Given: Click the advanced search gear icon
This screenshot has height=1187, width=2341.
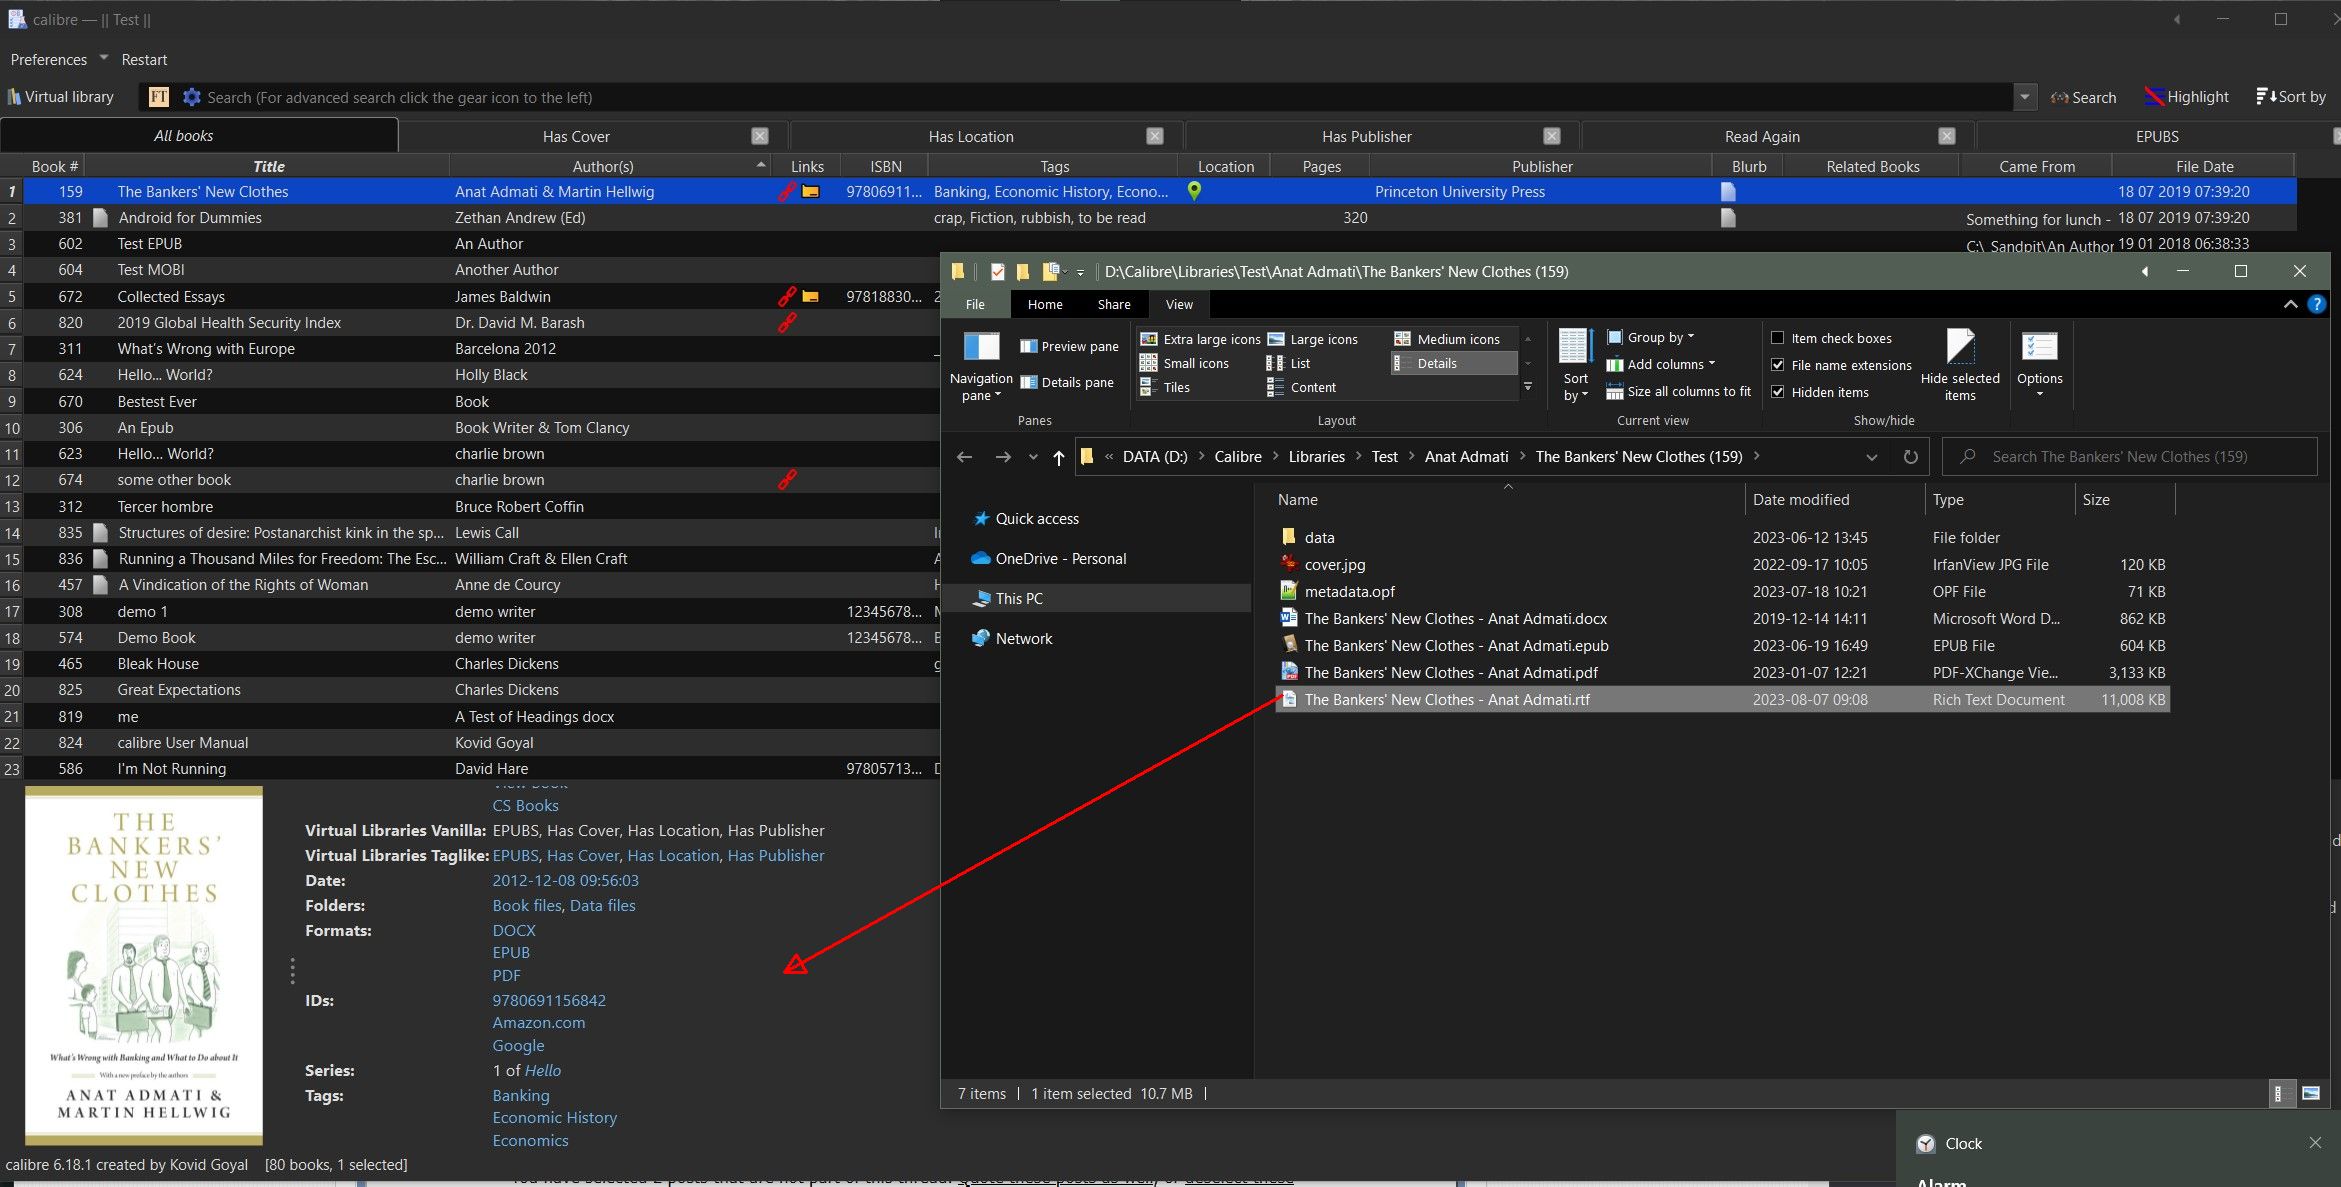Looking at the screenshot, I should click(x=191, y=97).
